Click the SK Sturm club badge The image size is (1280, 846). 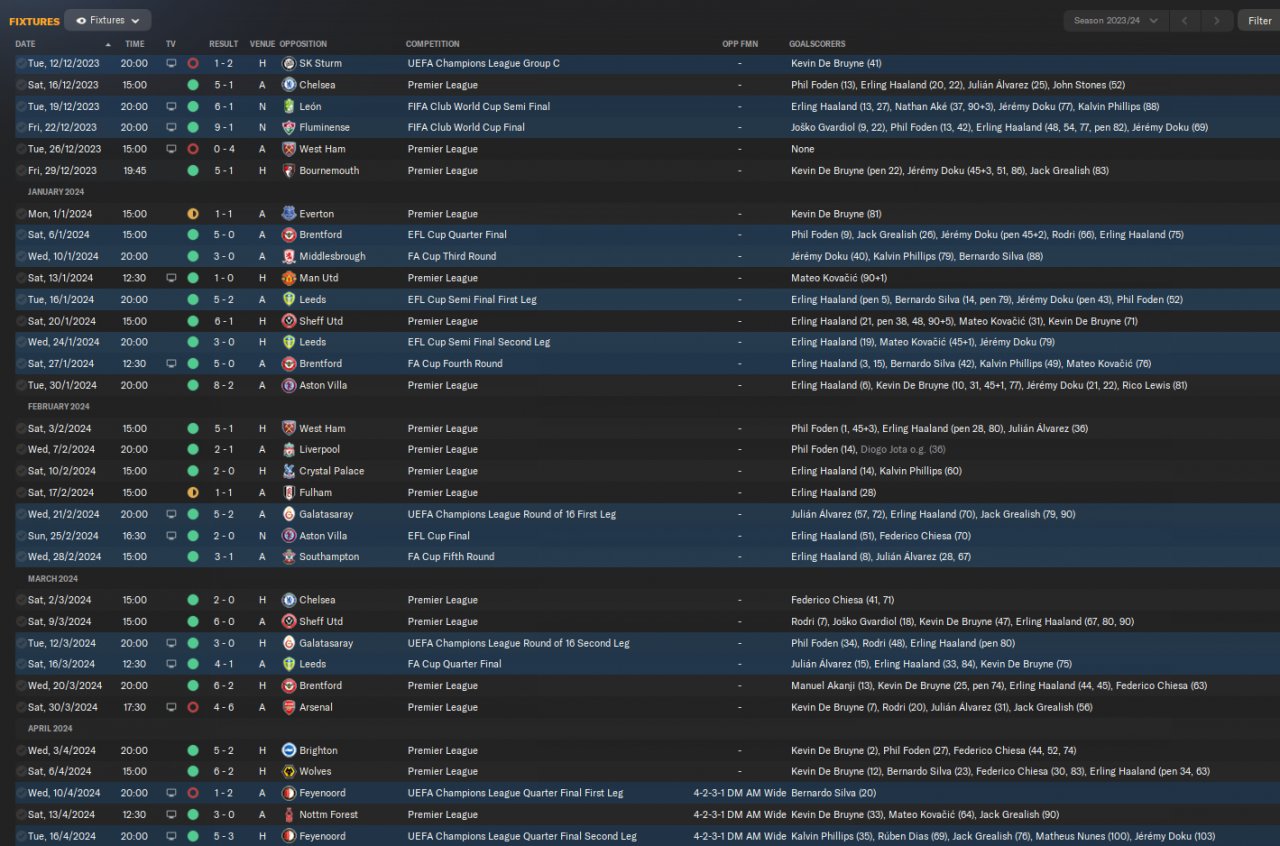coord(289,64)
